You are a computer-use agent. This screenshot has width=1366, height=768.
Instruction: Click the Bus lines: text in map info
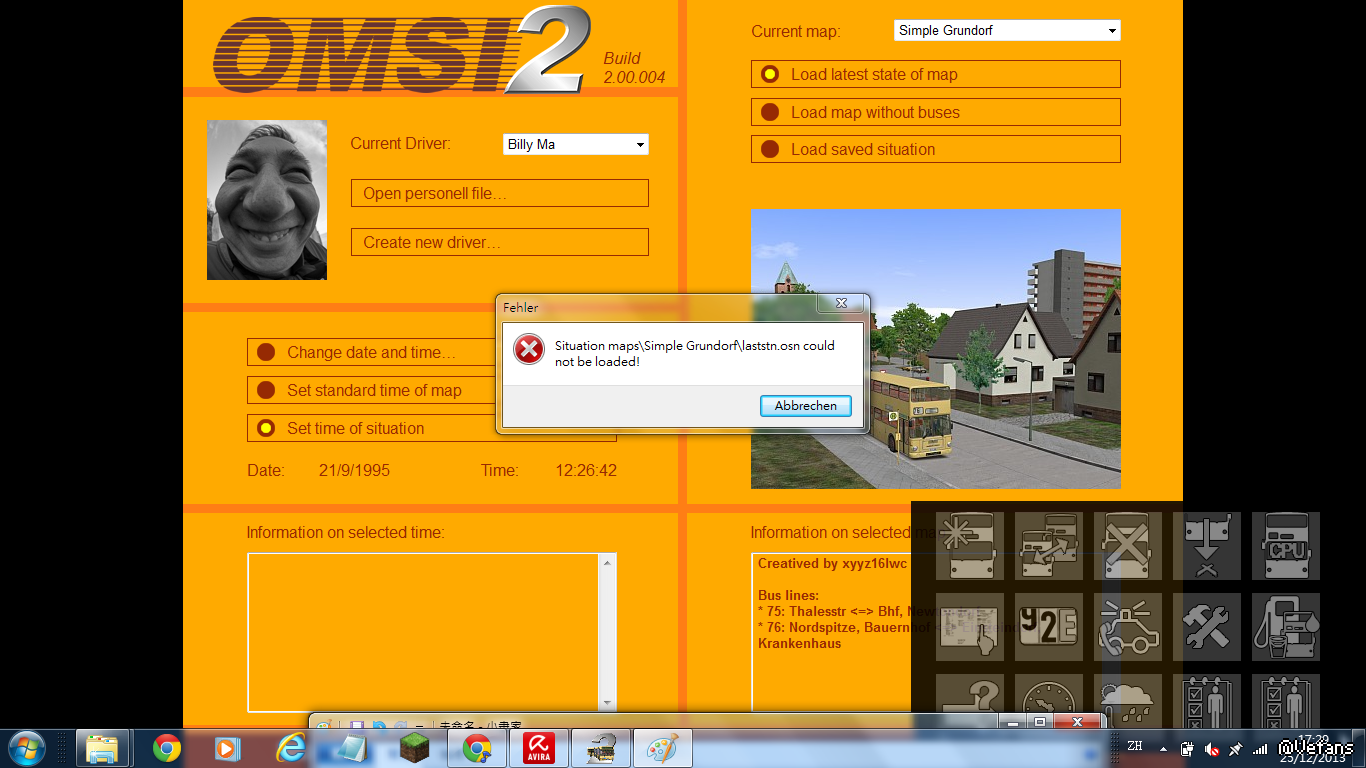pos(788,596)
